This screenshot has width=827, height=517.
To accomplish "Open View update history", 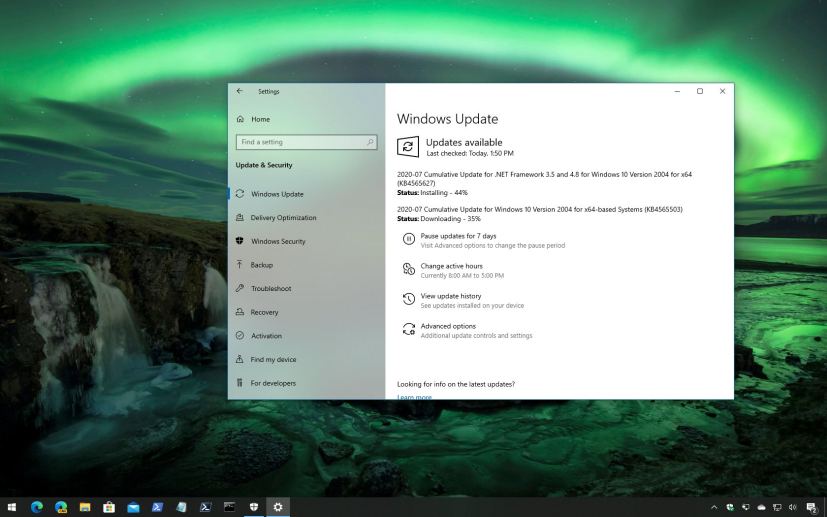I will coord(451,296).
